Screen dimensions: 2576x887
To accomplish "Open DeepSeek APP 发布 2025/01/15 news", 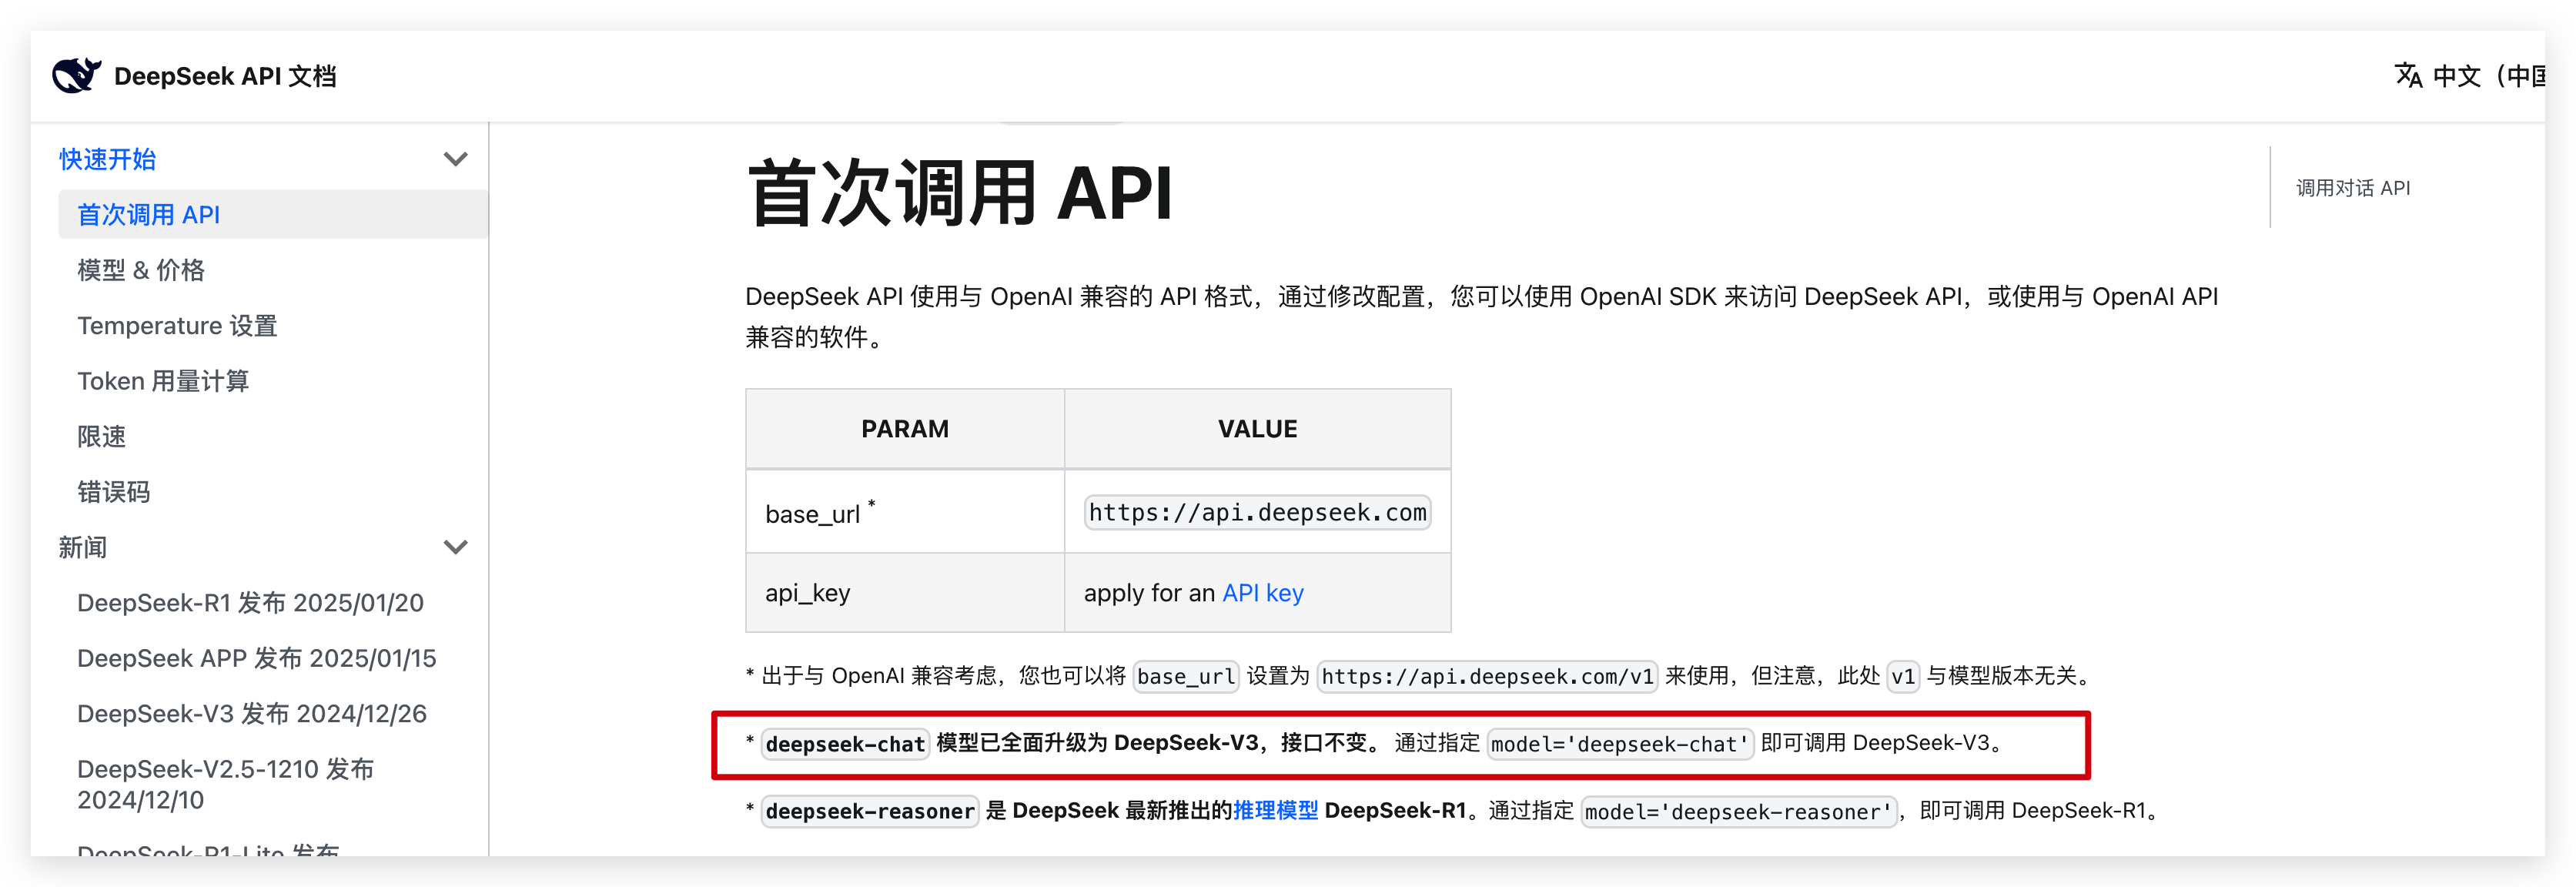I will [x=256, y=658].
